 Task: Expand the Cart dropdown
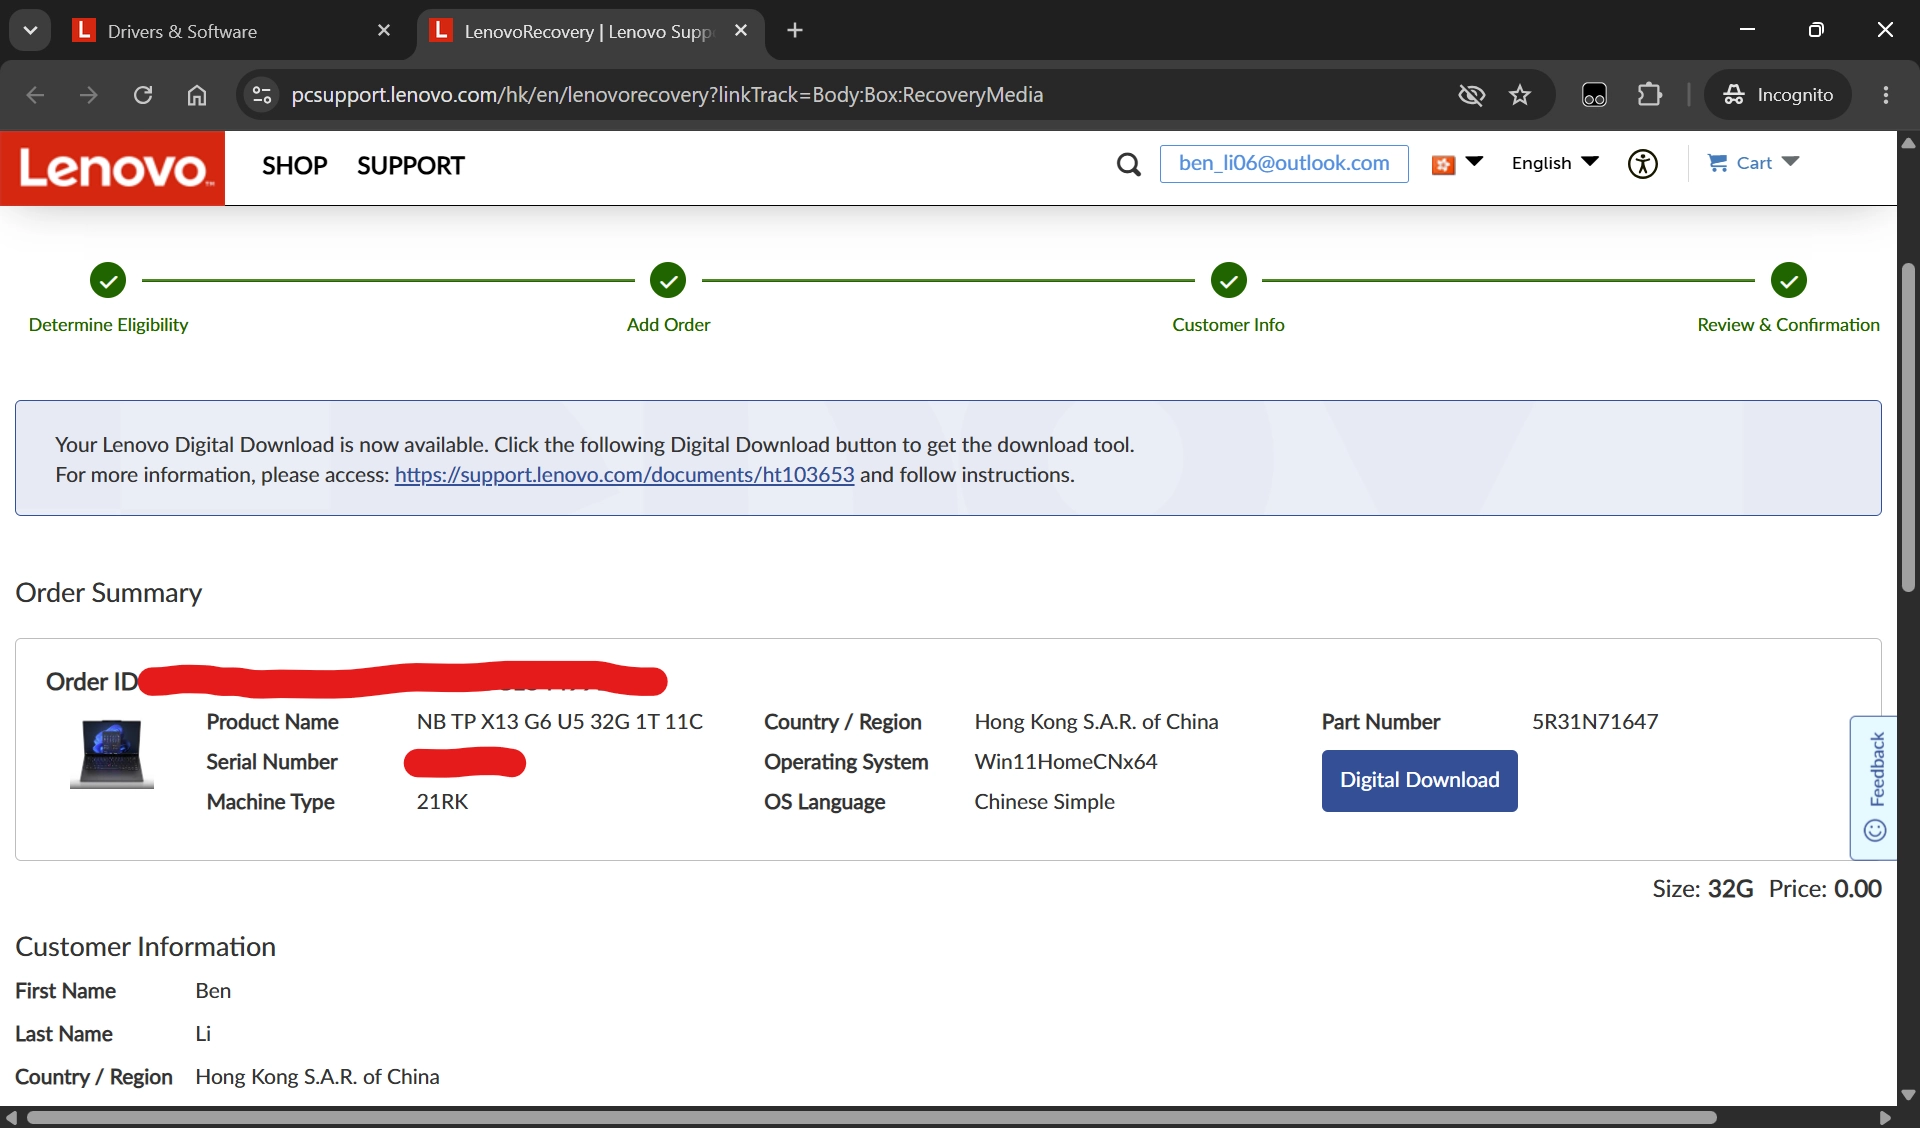click(x=1790, y=162)
